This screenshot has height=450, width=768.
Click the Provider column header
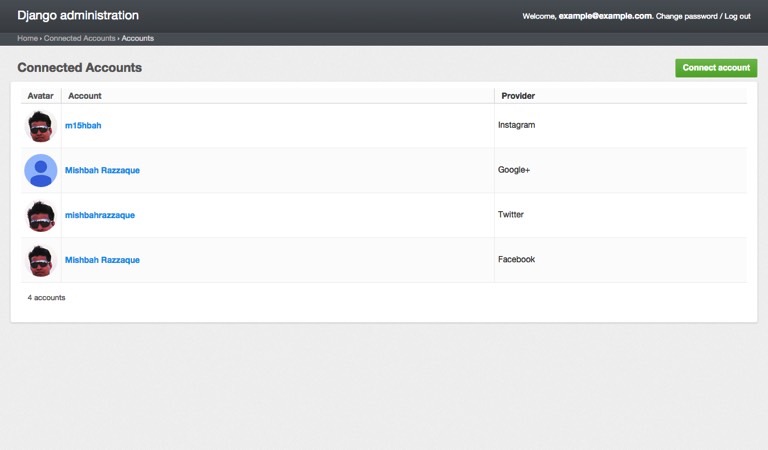pos(518,96)
